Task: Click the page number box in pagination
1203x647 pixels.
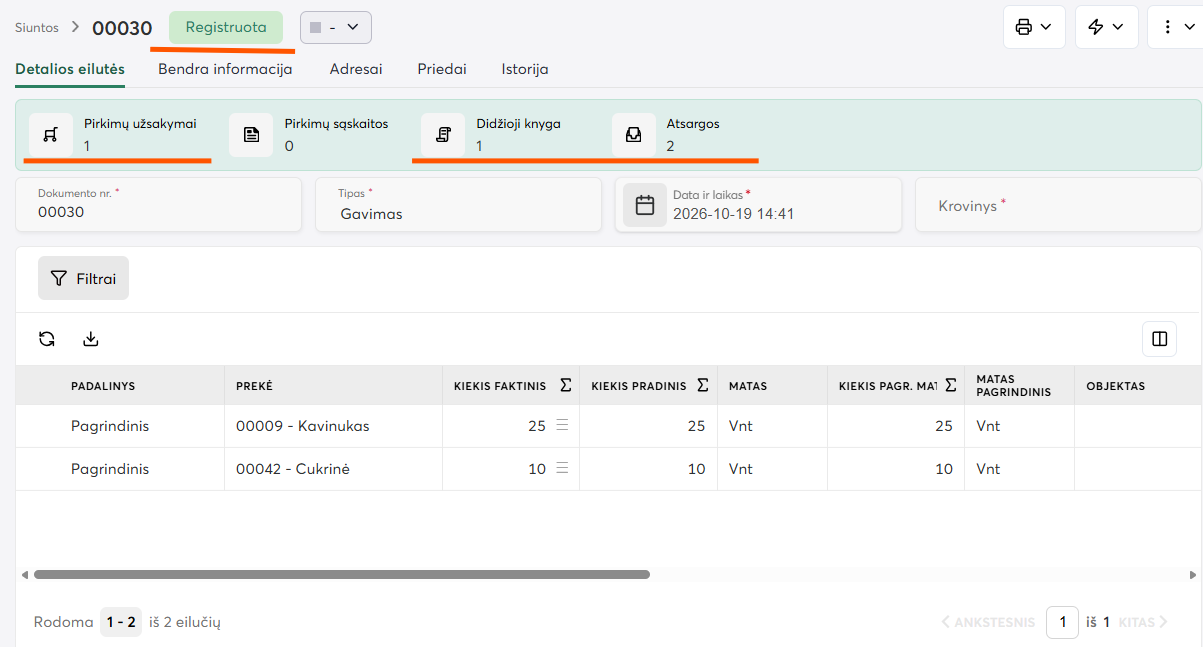Action: click(x=1062, y=622)
